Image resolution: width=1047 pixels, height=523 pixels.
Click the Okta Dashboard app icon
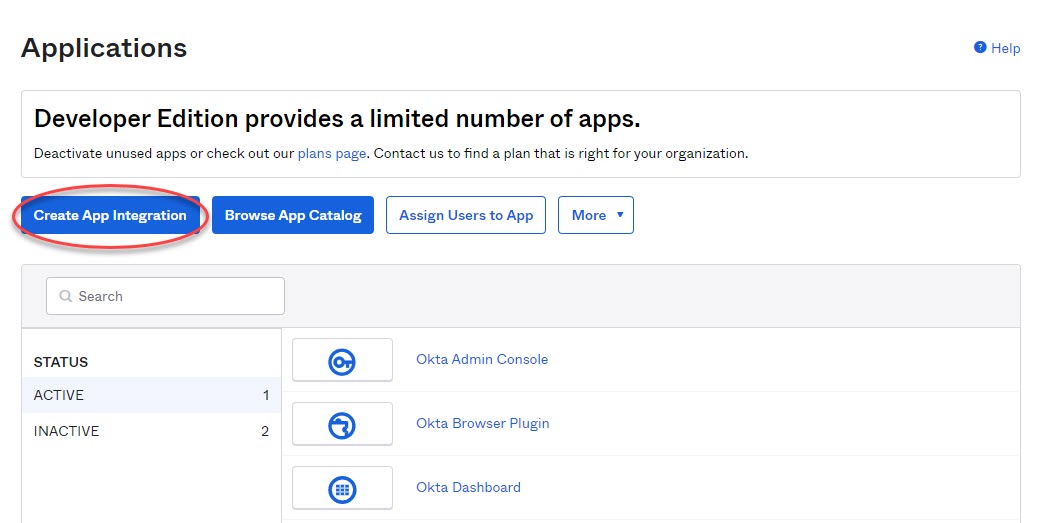point(343,488)
